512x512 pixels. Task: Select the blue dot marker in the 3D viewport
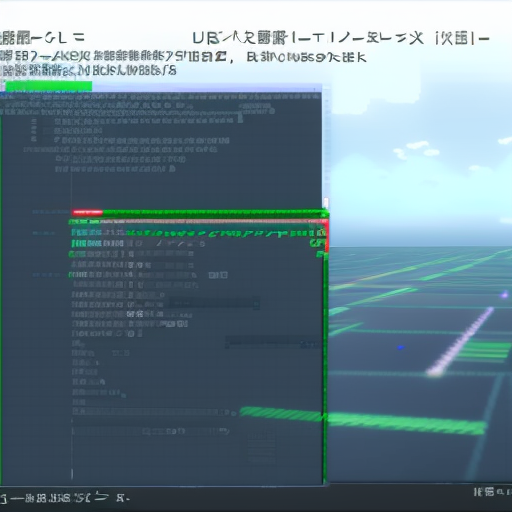click(400, 347)
